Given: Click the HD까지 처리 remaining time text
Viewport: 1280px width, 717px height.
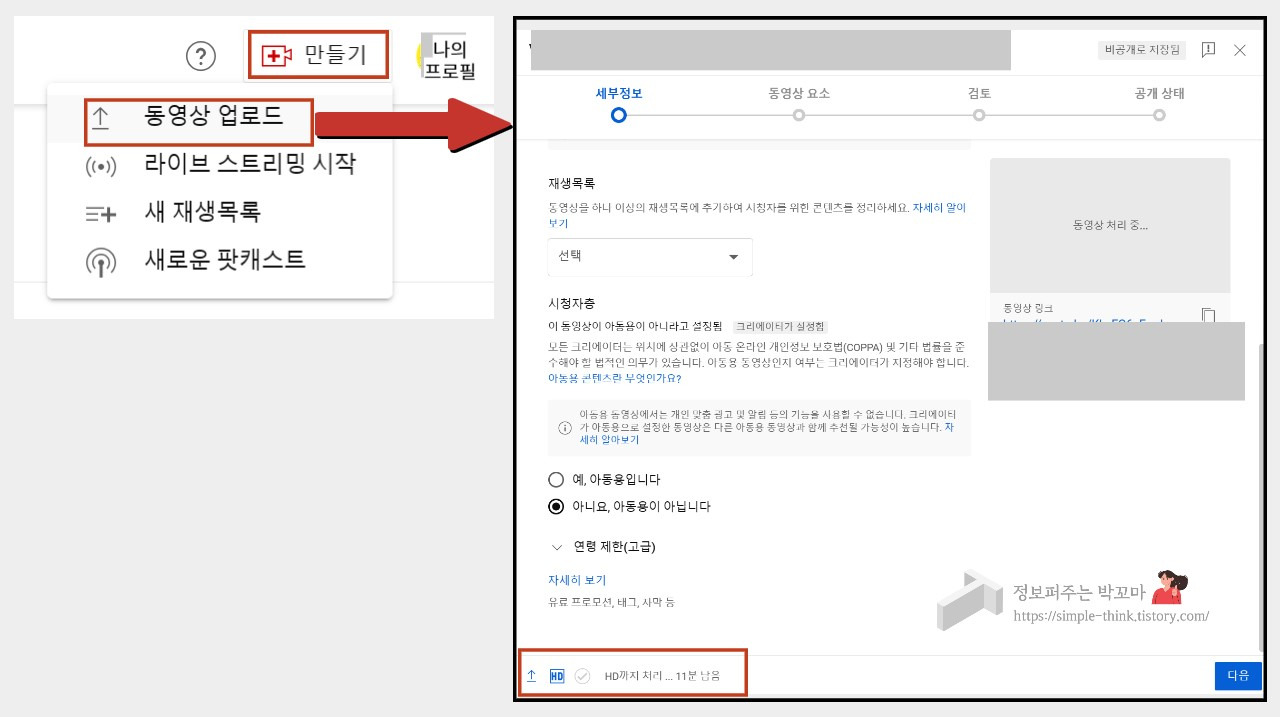Looking at the screenshot, I should click(x=662, y=676).
